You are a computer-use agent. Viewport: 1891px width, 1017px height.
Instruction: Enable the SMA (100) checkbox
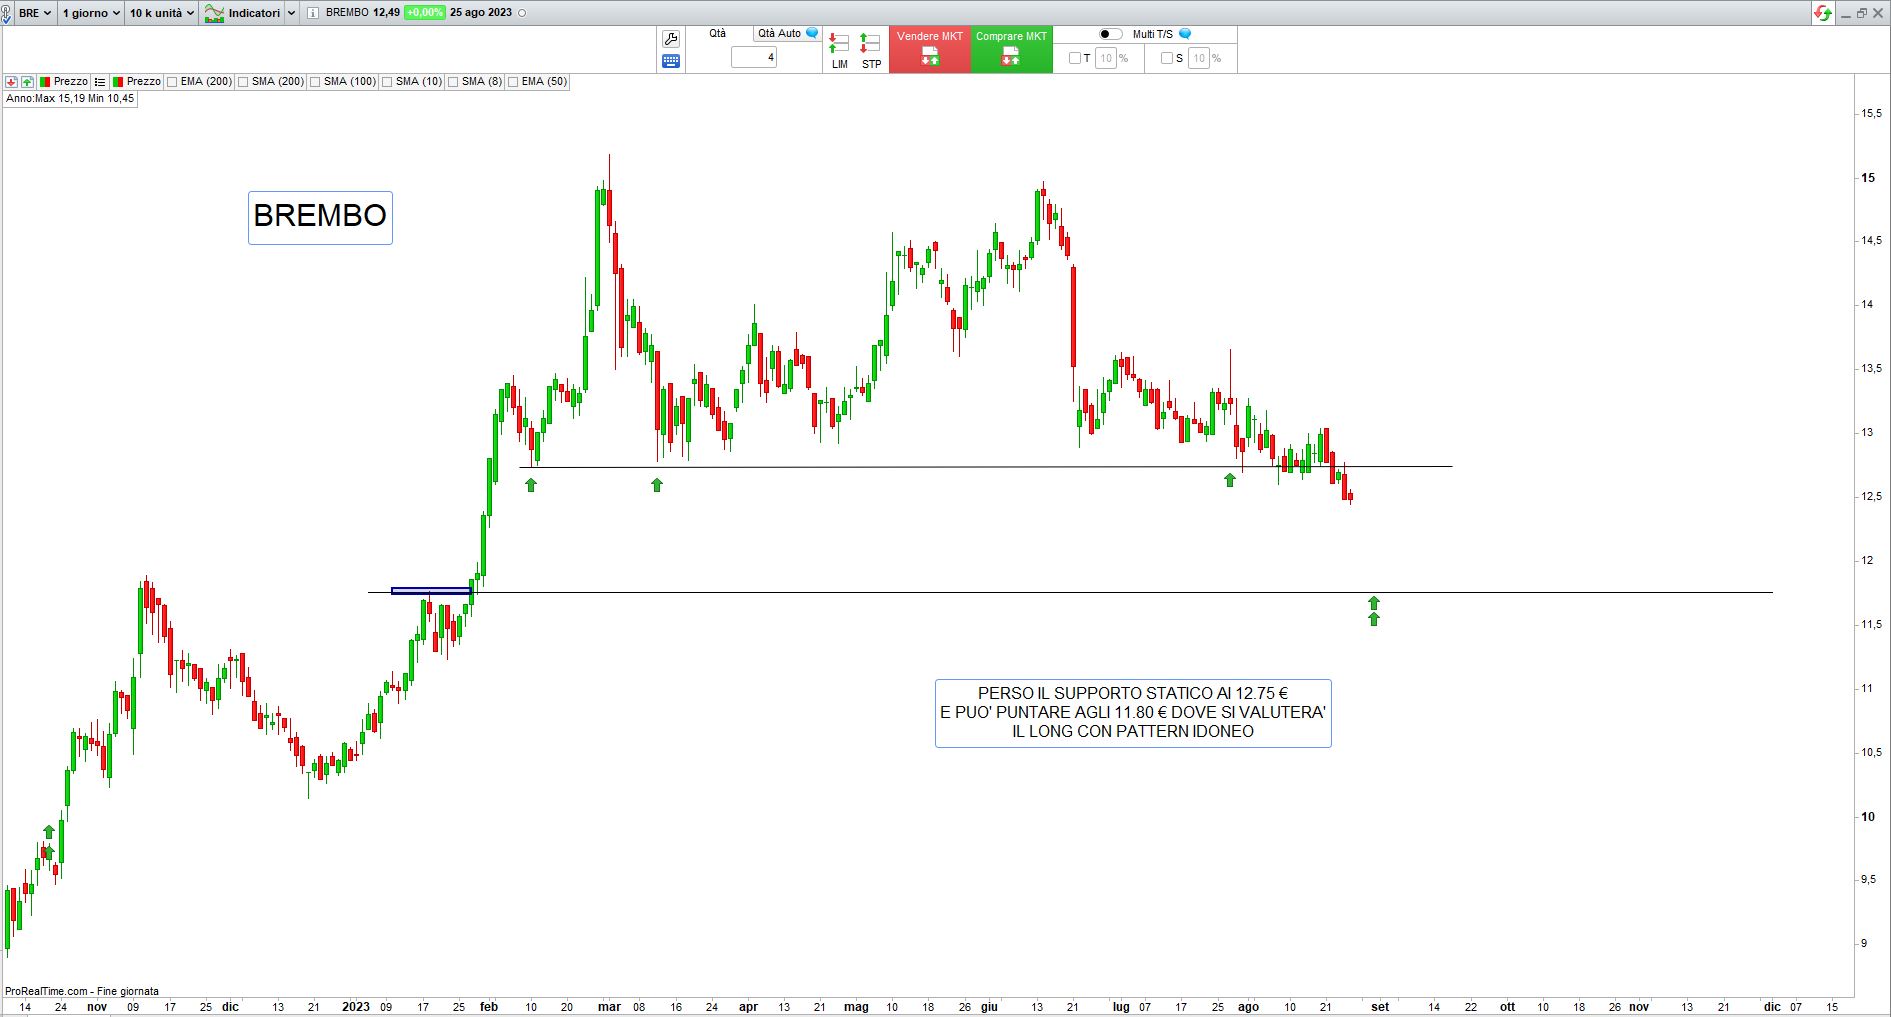[316, 82]
